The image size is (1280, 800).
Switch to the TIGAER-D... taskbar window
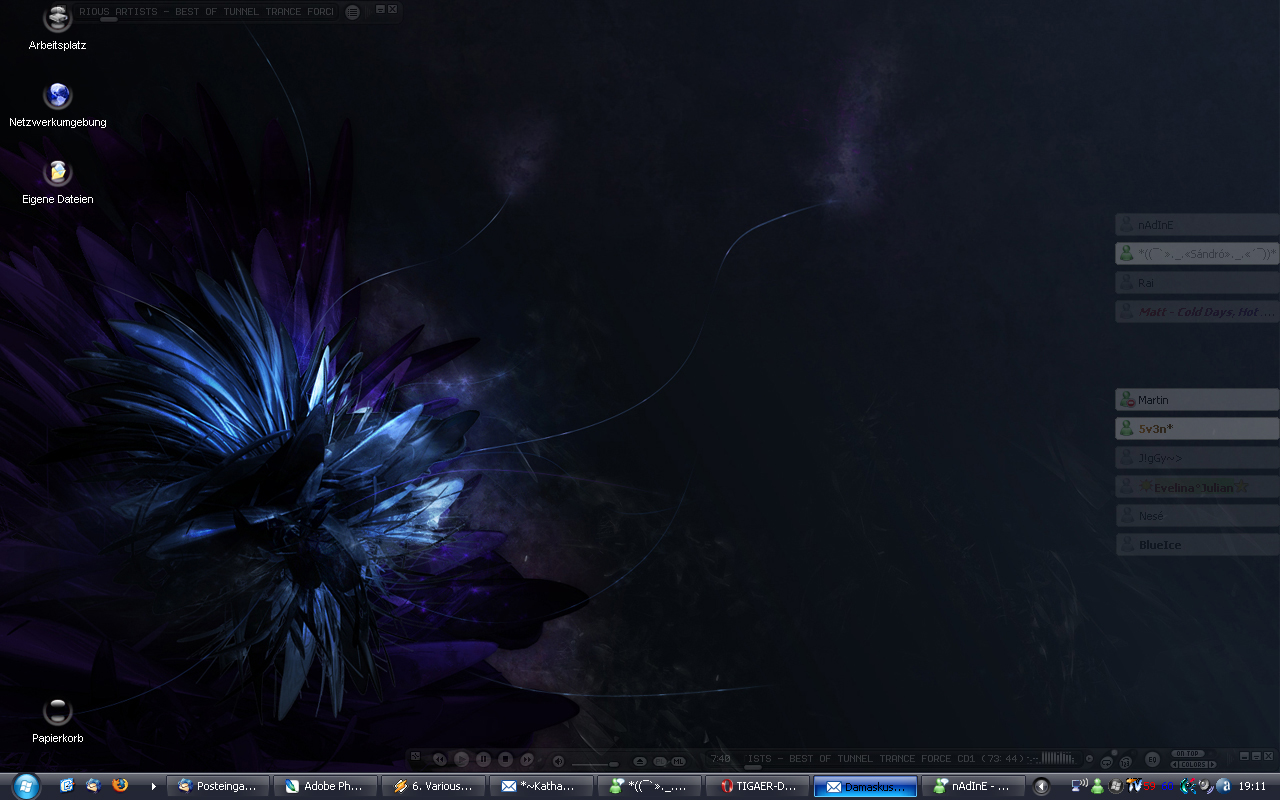point(758,786)
